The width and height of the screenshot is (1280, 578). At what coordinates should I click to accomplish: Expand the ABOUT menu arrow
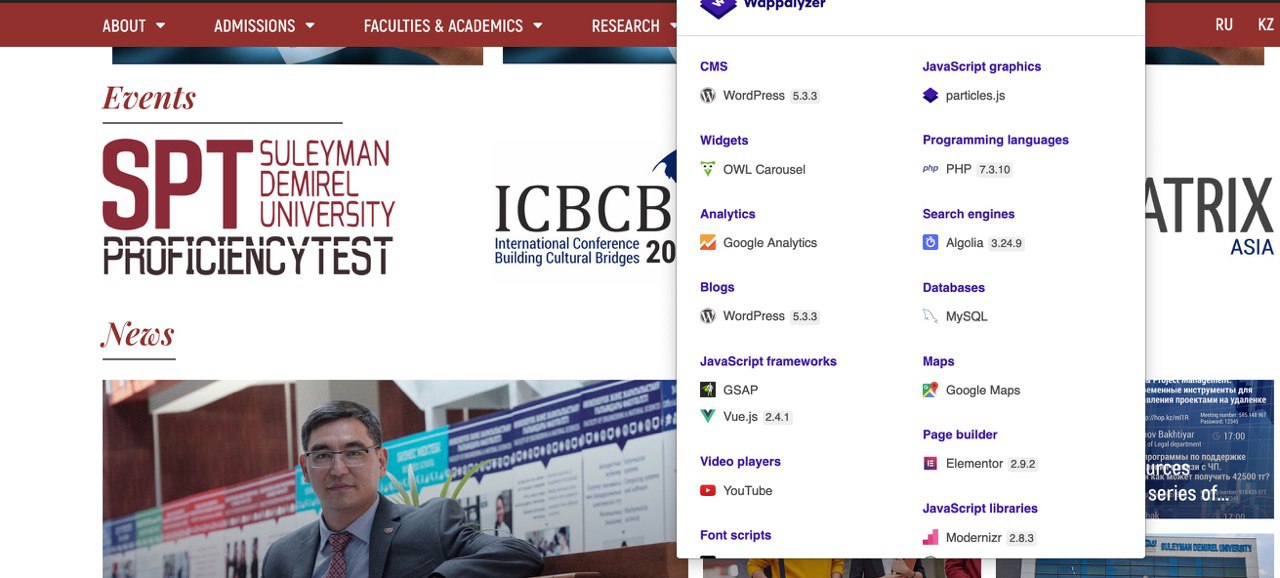click(x=161, y=25)
